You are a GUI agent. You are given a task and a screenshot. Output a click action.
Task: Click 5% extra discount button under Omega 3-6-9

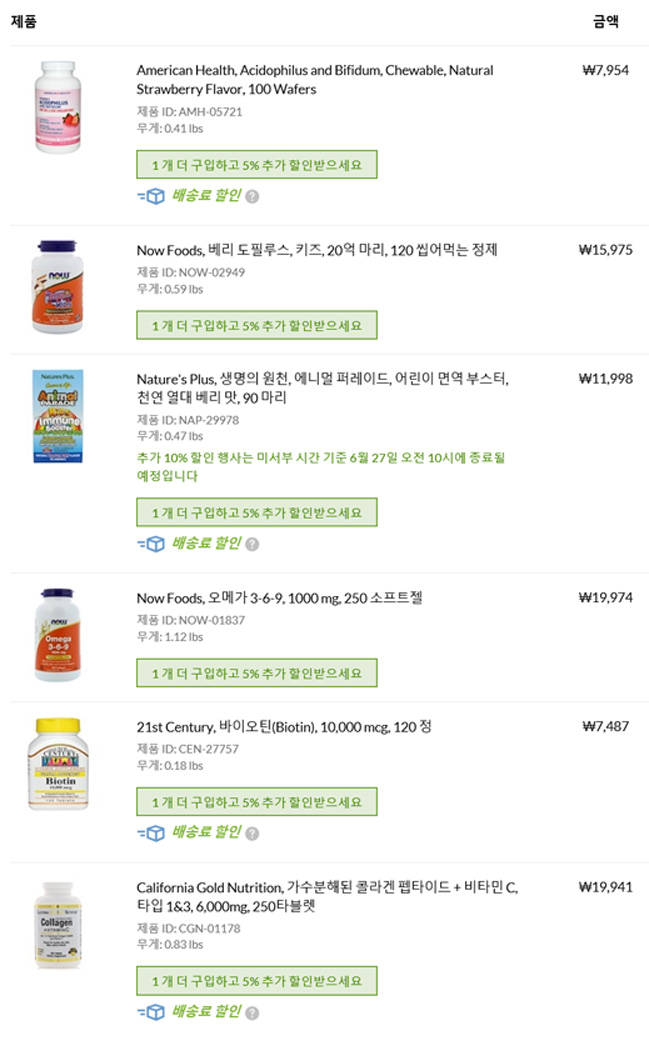pos(257,673)
